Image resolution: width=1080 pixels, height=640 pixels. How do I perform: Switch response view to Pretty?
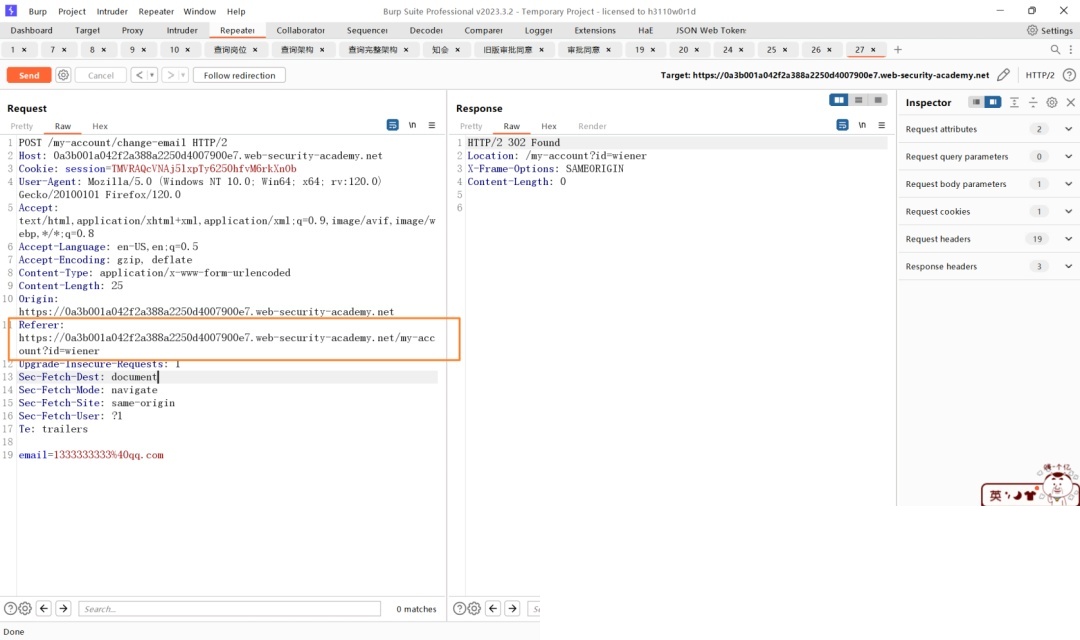point(471,126)
